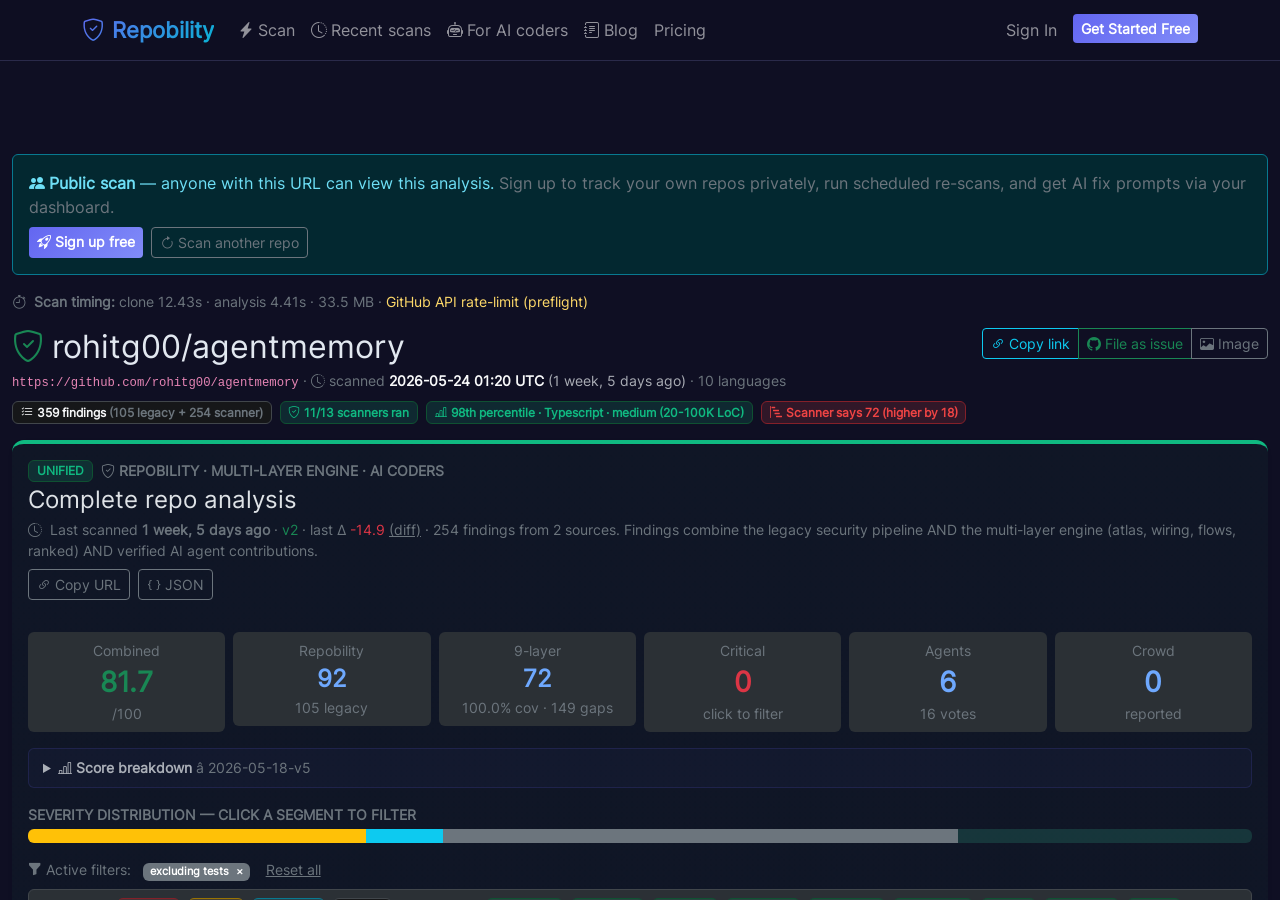The height and width of the screenshot is (900, 1280).
Task: Click the Reset all filters link
Action: click(293, 870)
